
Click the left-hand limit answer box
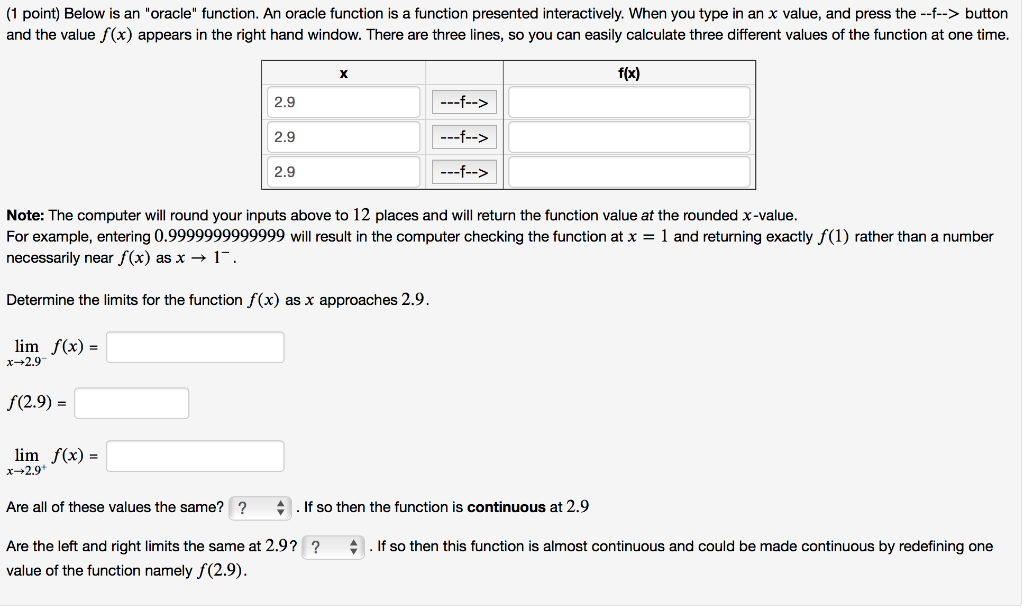(x=194, y=346)
